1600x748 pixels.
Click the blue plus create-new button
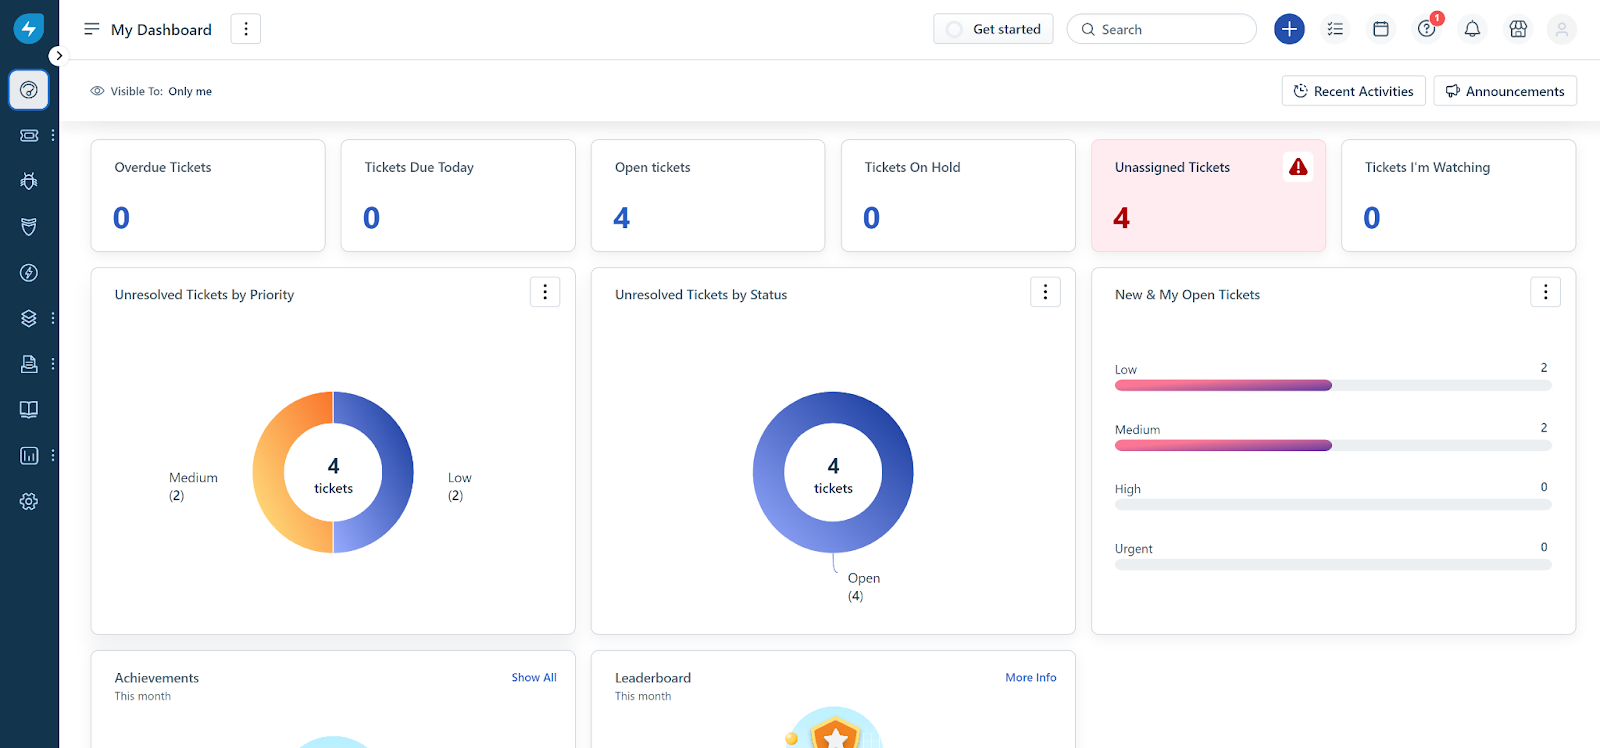click(1289, 29)
